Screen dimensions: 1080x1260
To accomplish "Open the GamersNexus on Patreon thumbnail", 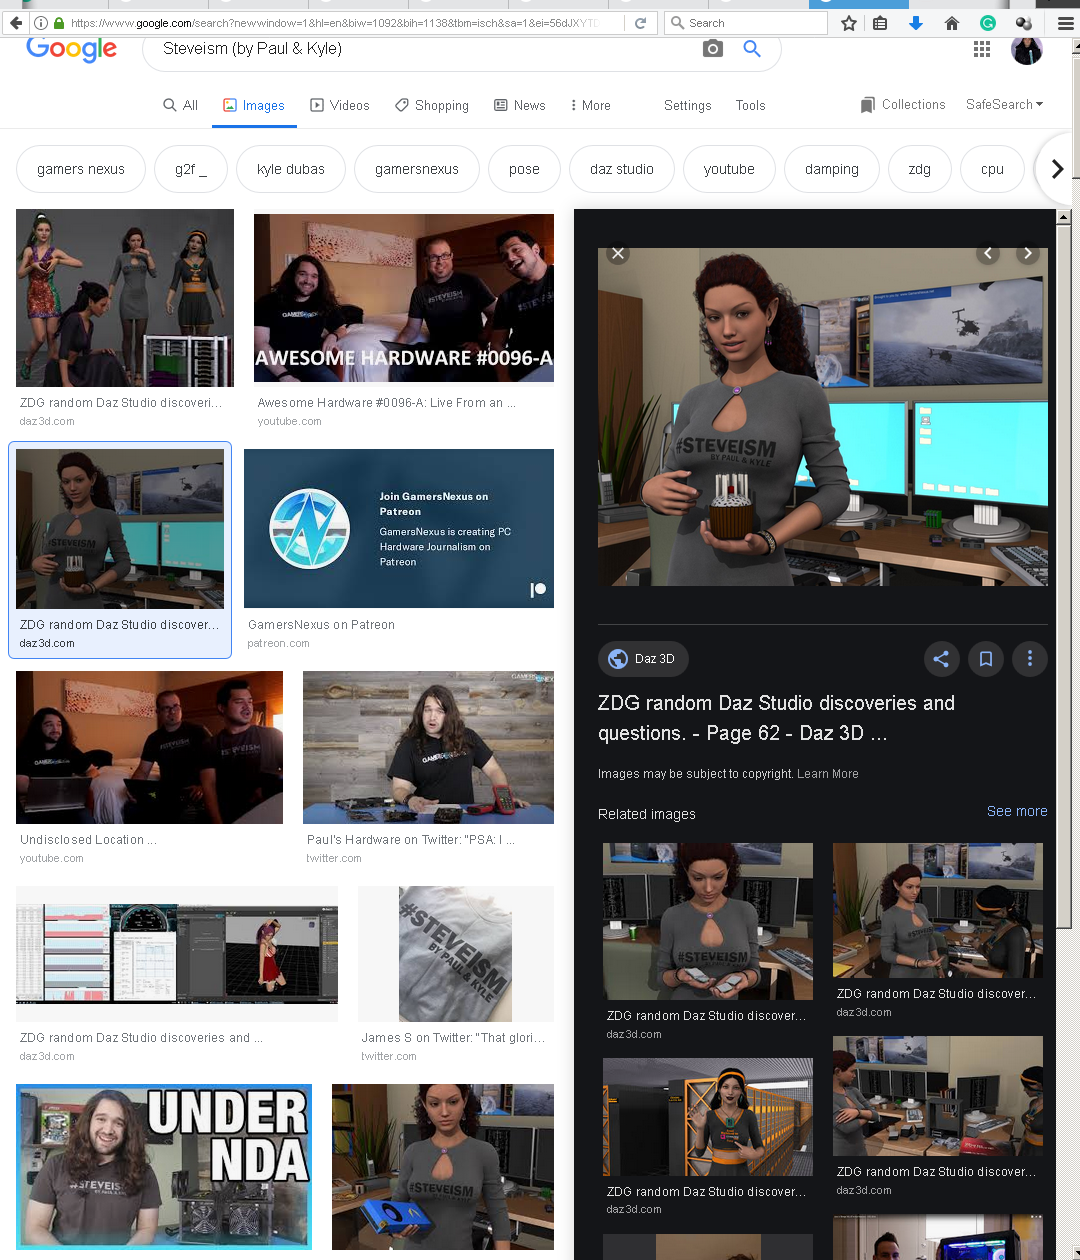I will [x=399, y=528].
